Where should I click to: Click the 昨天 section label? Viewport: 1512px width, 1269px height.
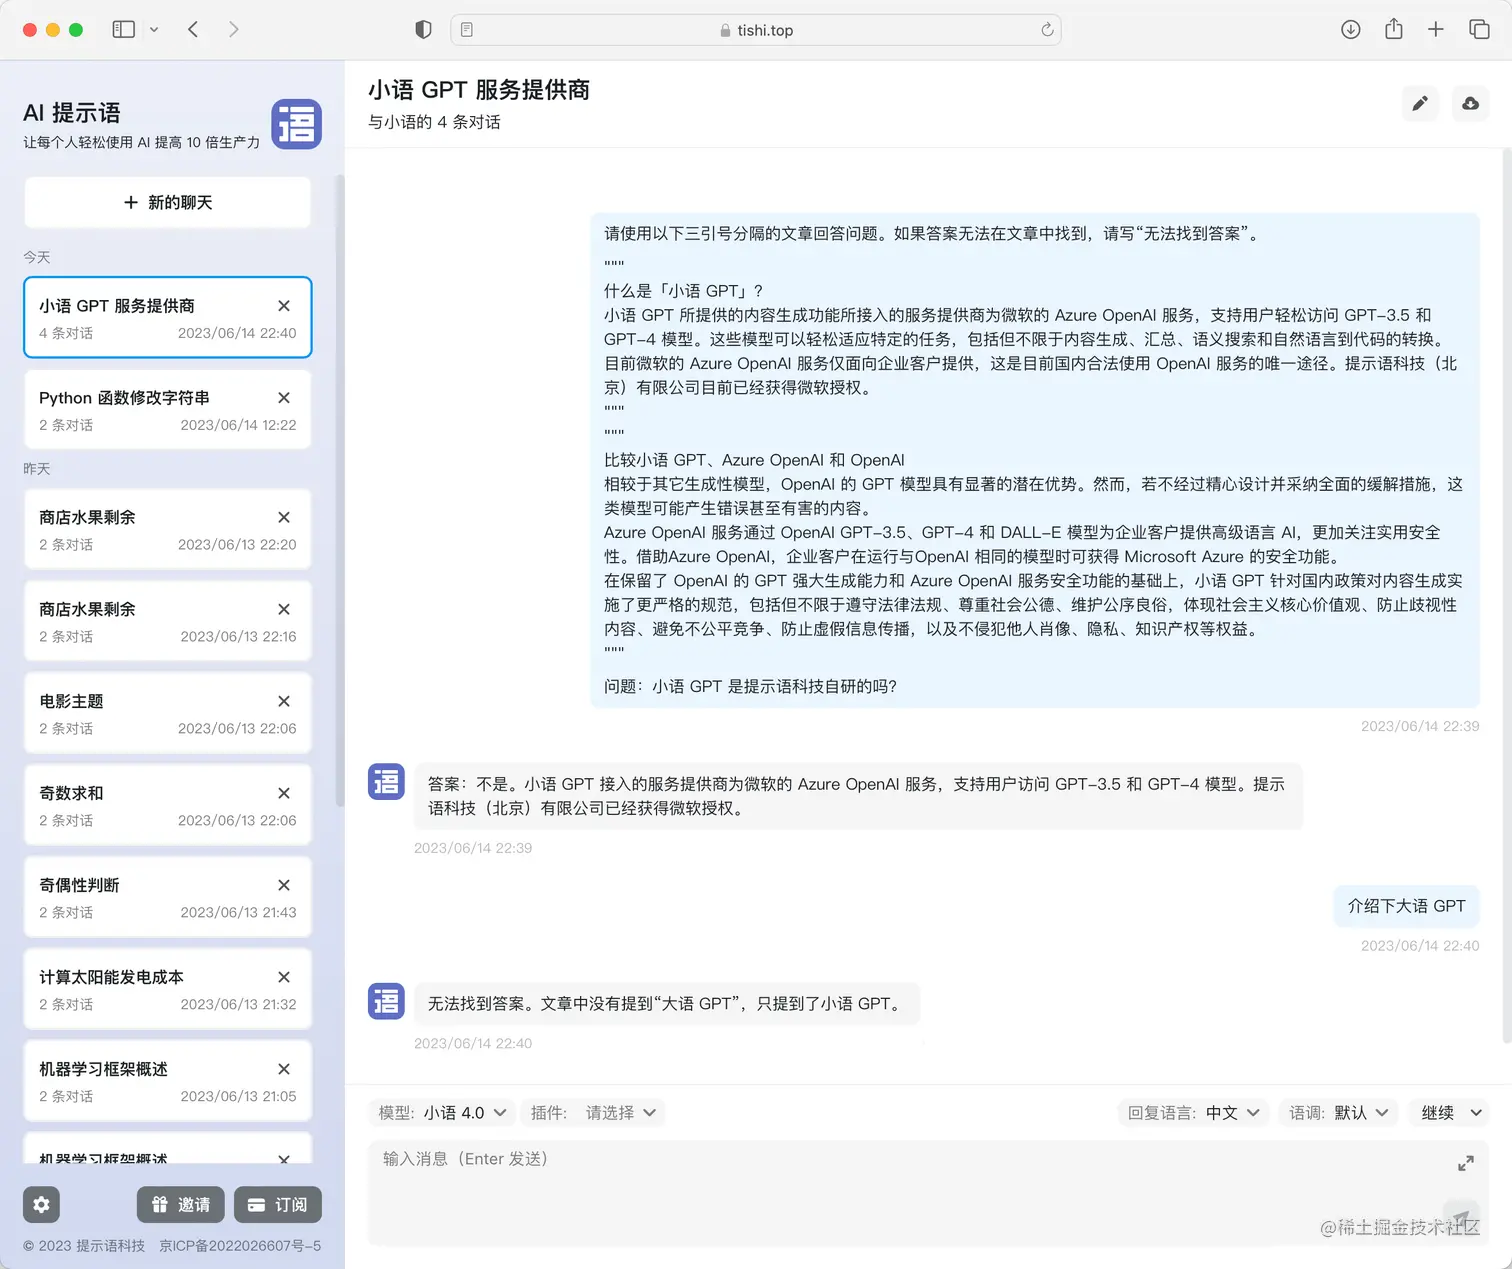(x=37, y=469)
